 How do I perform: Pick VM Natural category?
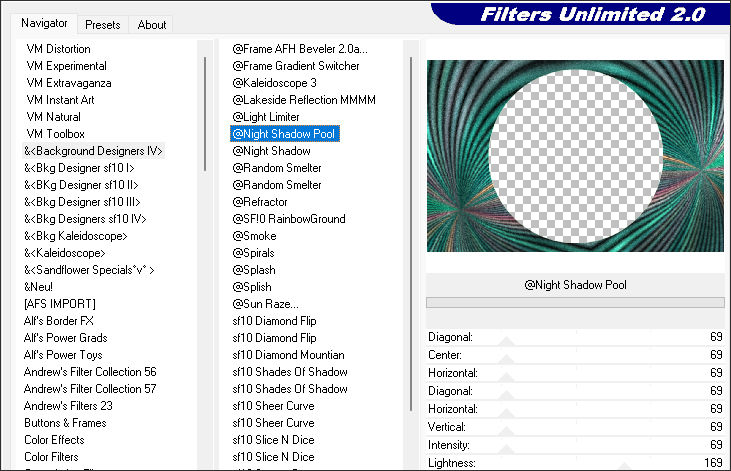pos(54,117)
